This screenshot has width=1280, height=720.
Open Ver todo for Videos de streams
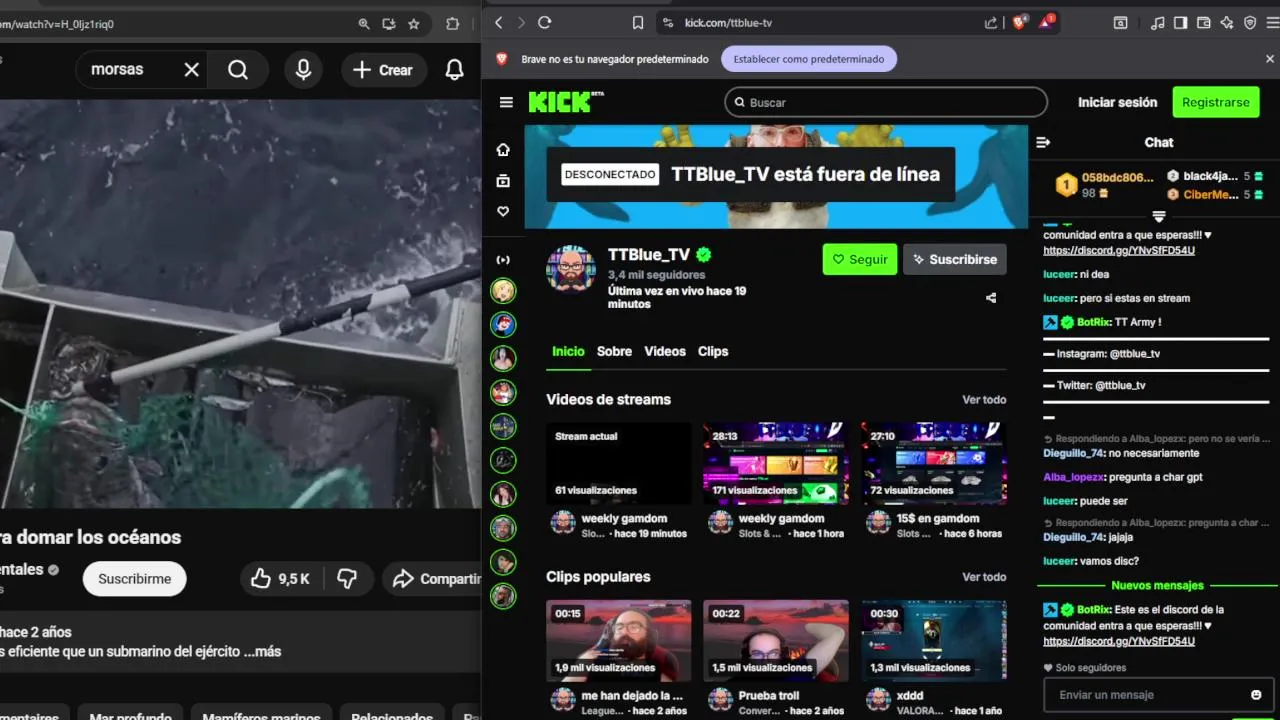point(984,399)
